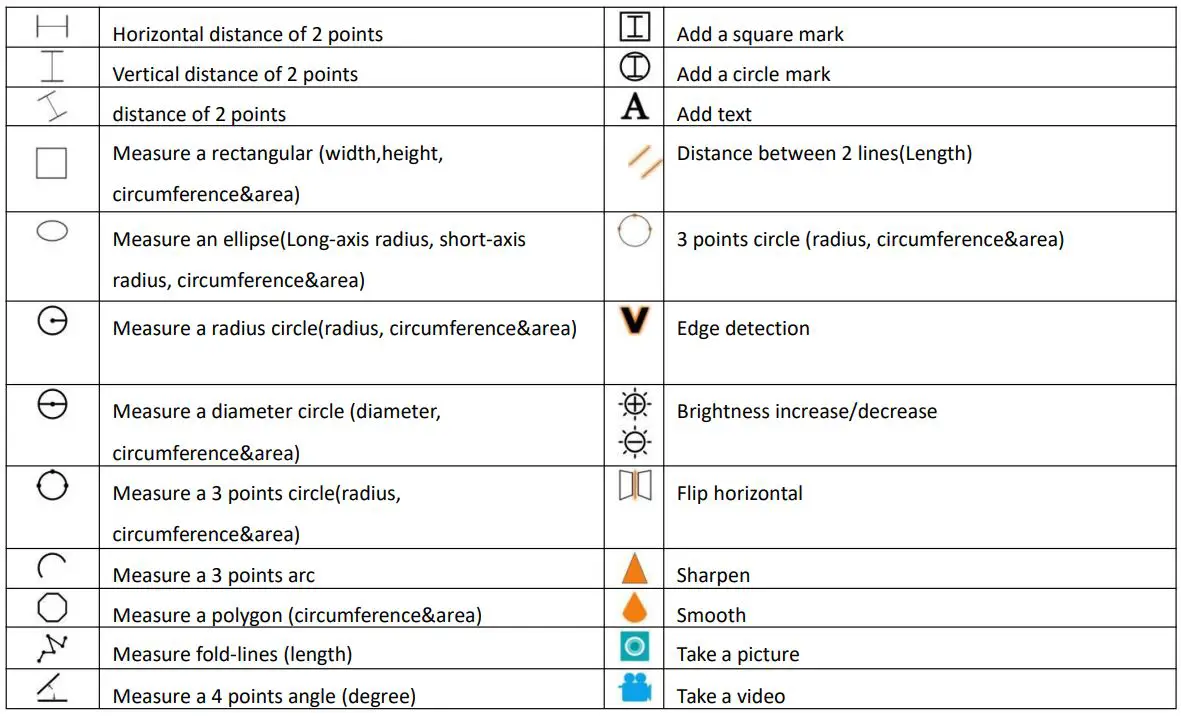Image resolution: width=1181 pixels, height=716 pixels.
Task: Click the polygon measurement octagon icon
Action: [52, 608]
